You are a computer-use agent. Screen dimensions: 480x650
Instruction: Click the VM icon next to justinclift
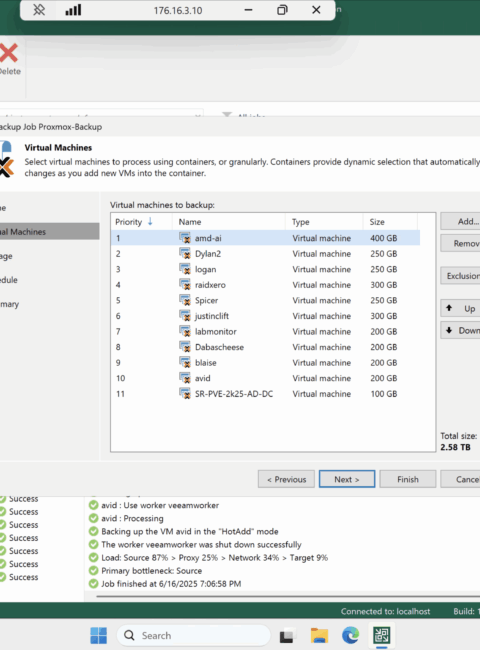pos(184,315)
